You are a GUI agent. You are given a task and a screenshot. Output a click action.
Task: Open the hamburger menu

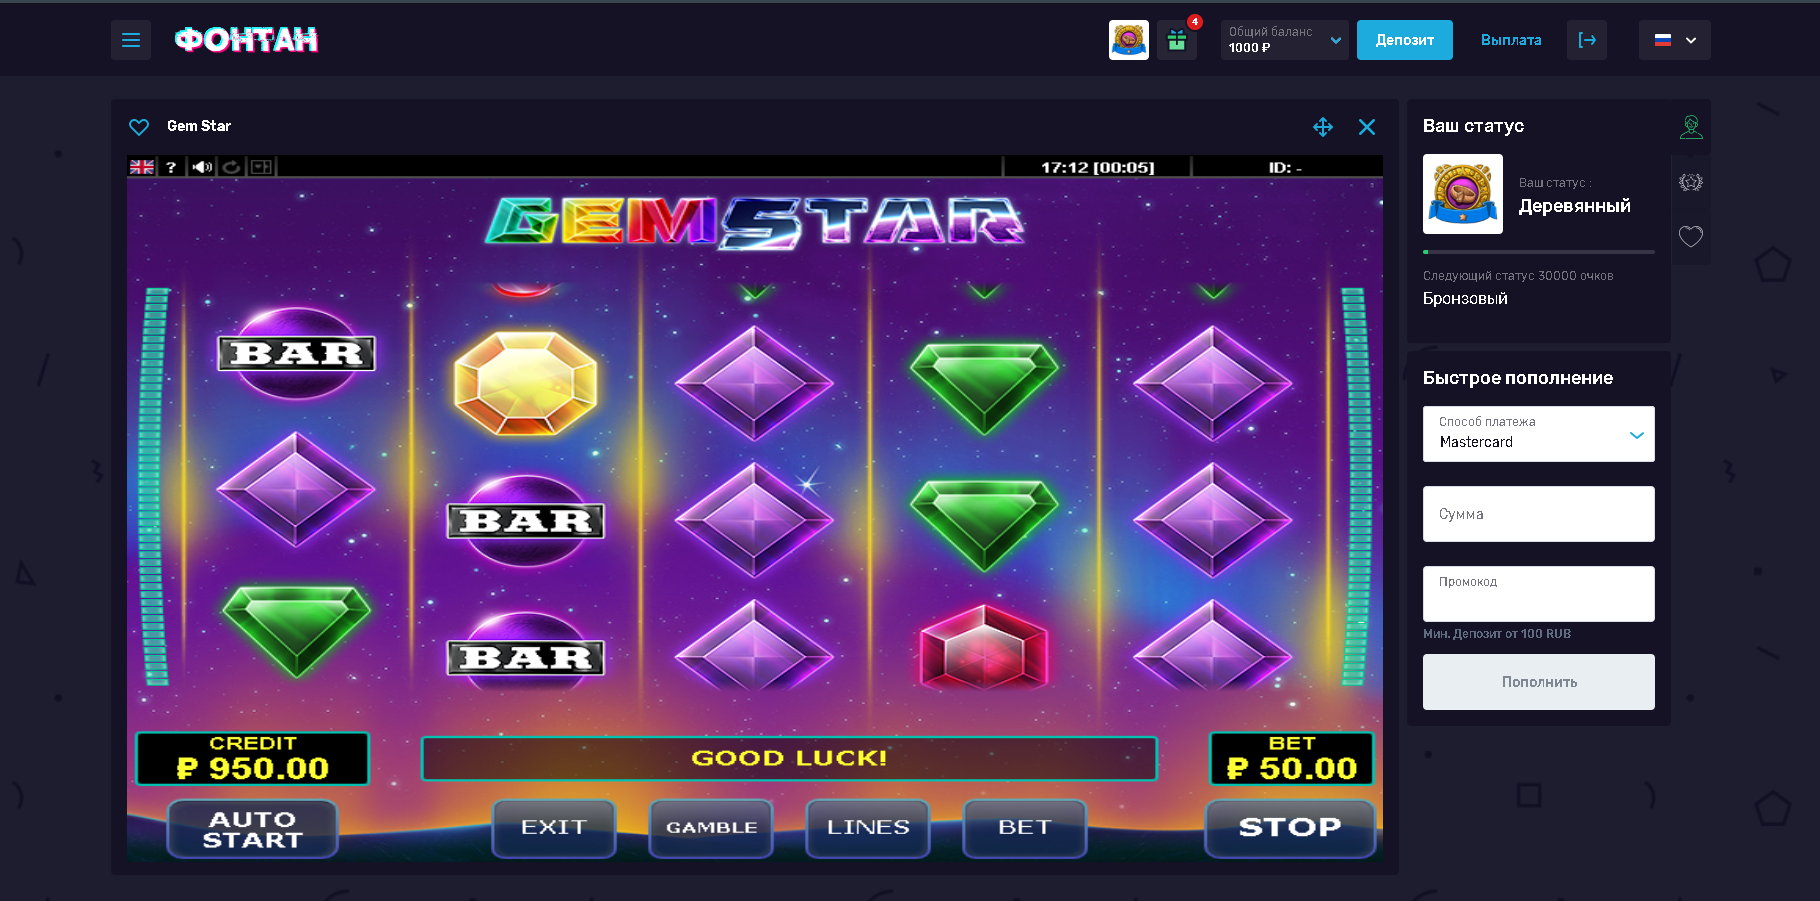[x=131, y=40]
